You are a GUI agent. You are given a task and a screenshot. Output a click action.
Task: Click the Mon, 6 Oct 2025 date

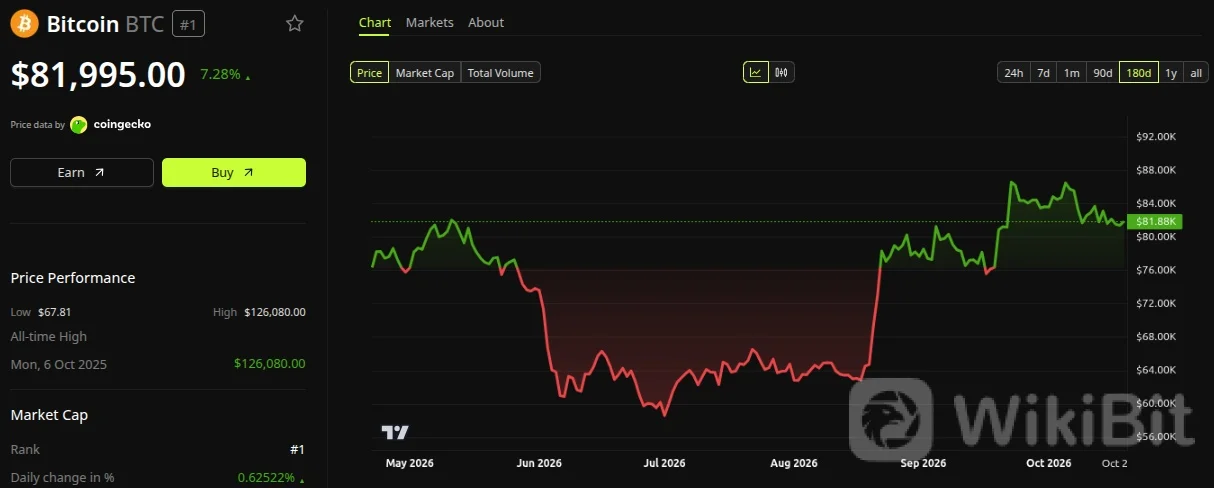[x=58, y=364]
